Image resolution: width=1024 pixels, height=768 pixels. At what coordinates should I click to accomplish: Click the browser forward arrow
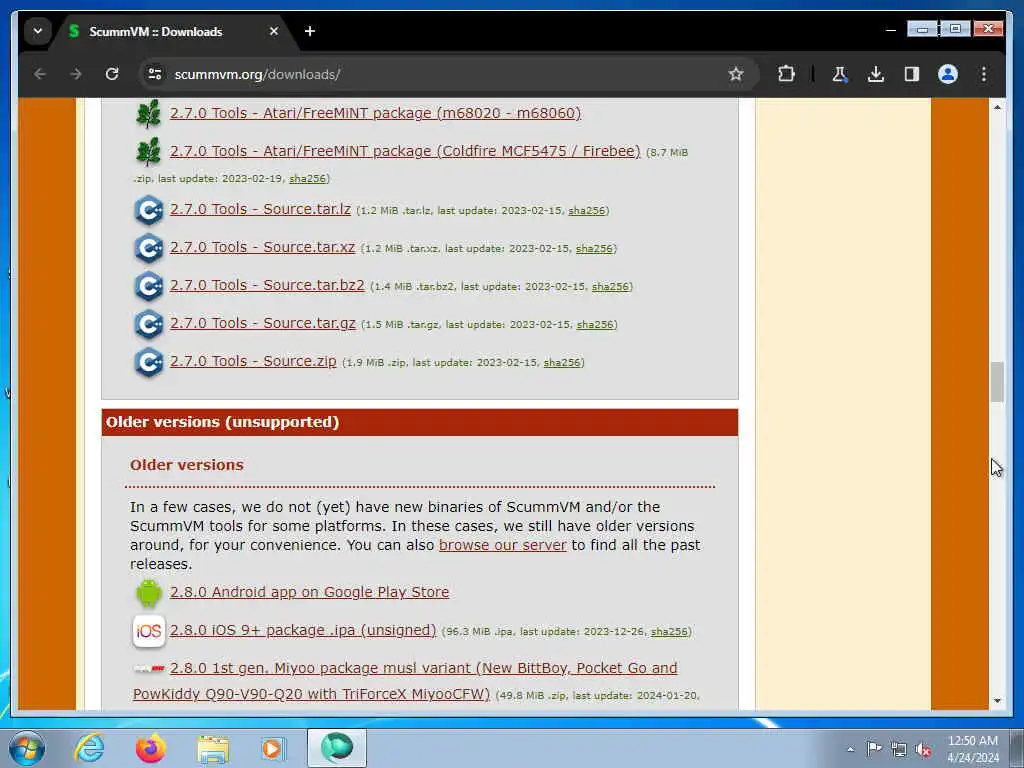[76, 74]
